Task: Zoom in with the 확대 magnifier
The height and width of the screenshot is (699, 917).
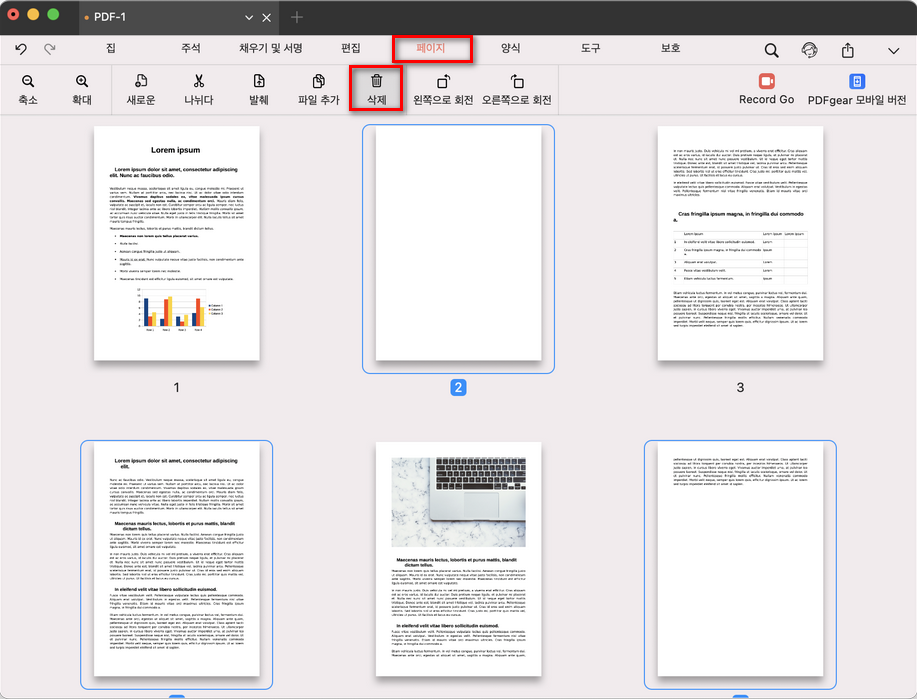Action: [x=82, y=82]
